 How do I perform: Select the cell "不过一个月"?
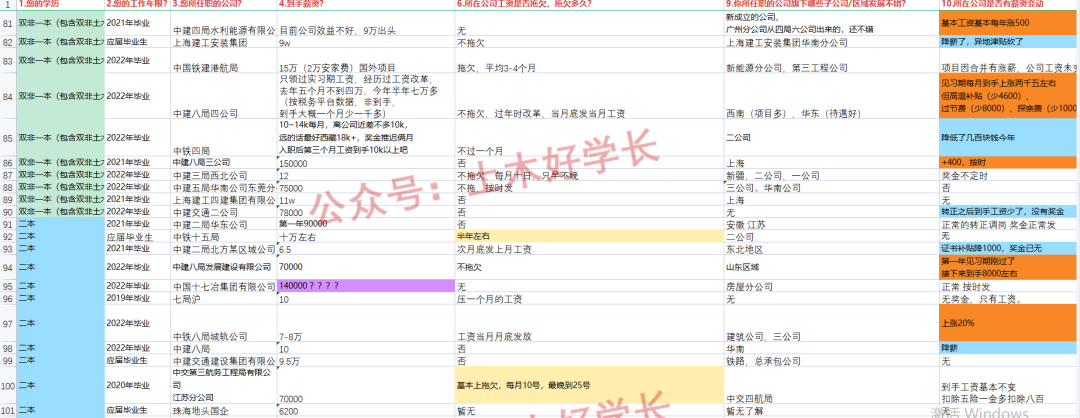click(x=589, y=138)
